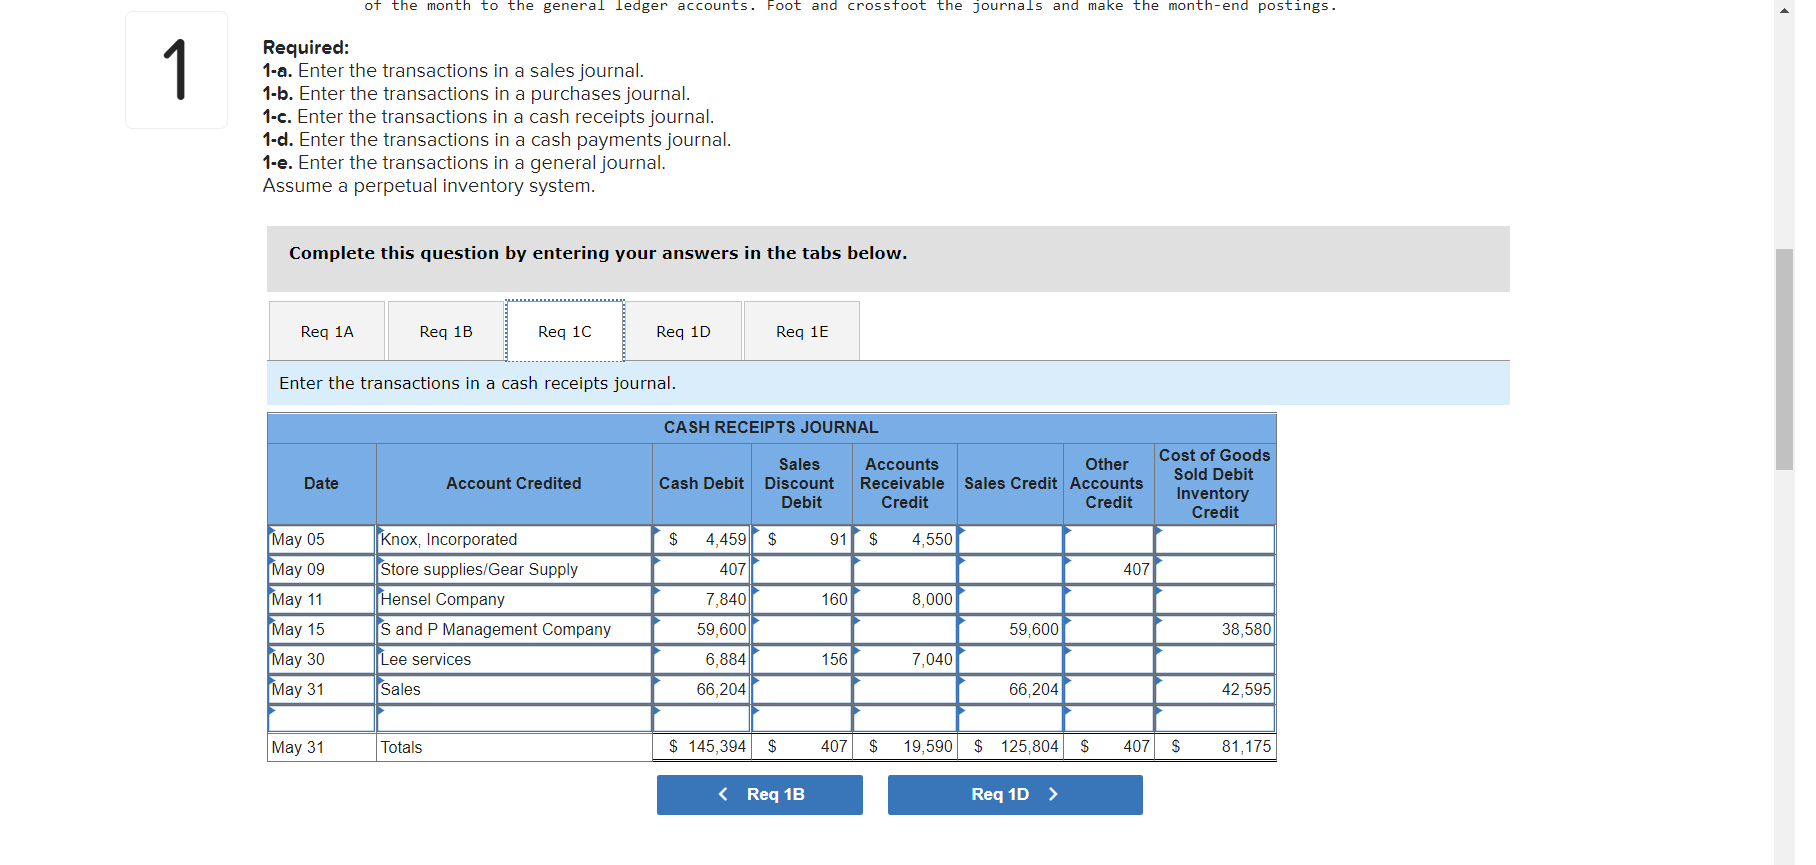
Task: Switch to the Req 1B tab
Action: (446, 331)
